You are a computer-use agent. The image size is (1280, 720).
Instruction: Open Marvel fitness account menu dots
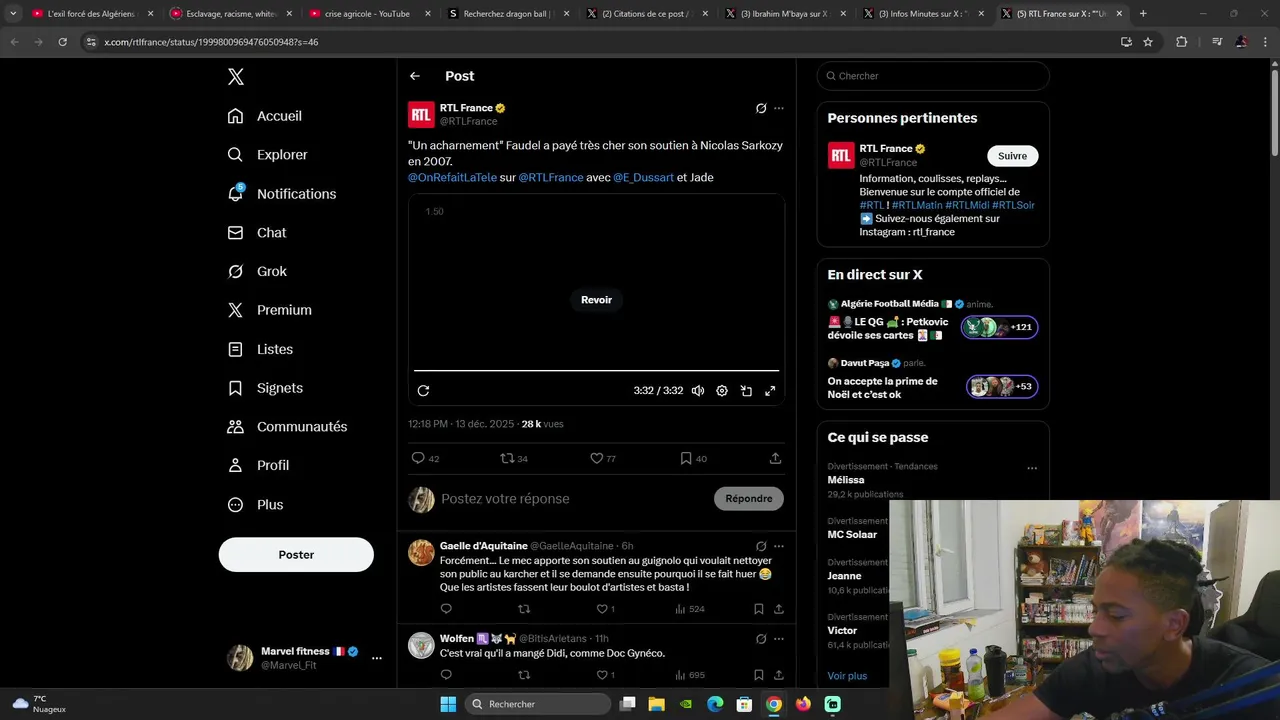[377, 658]
